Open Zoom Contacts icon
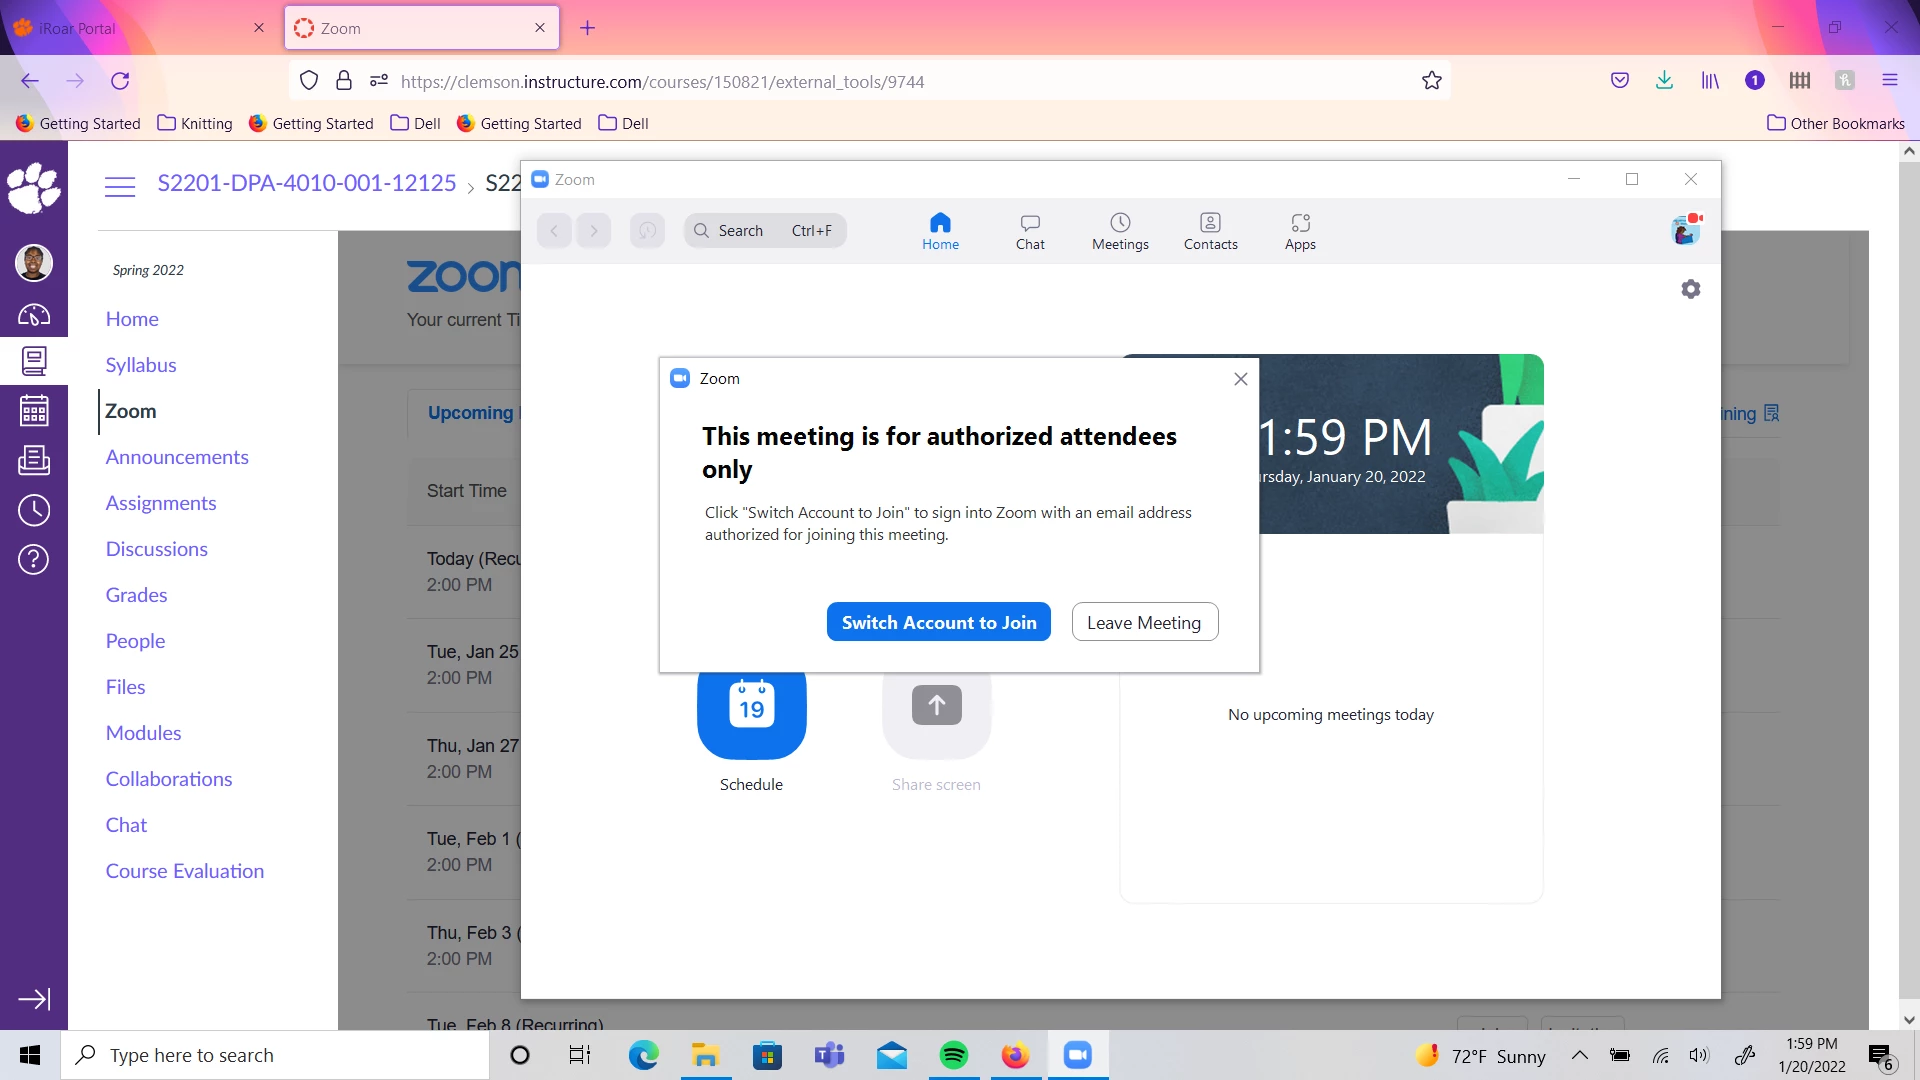1920x1080 pixels. 1210,231
